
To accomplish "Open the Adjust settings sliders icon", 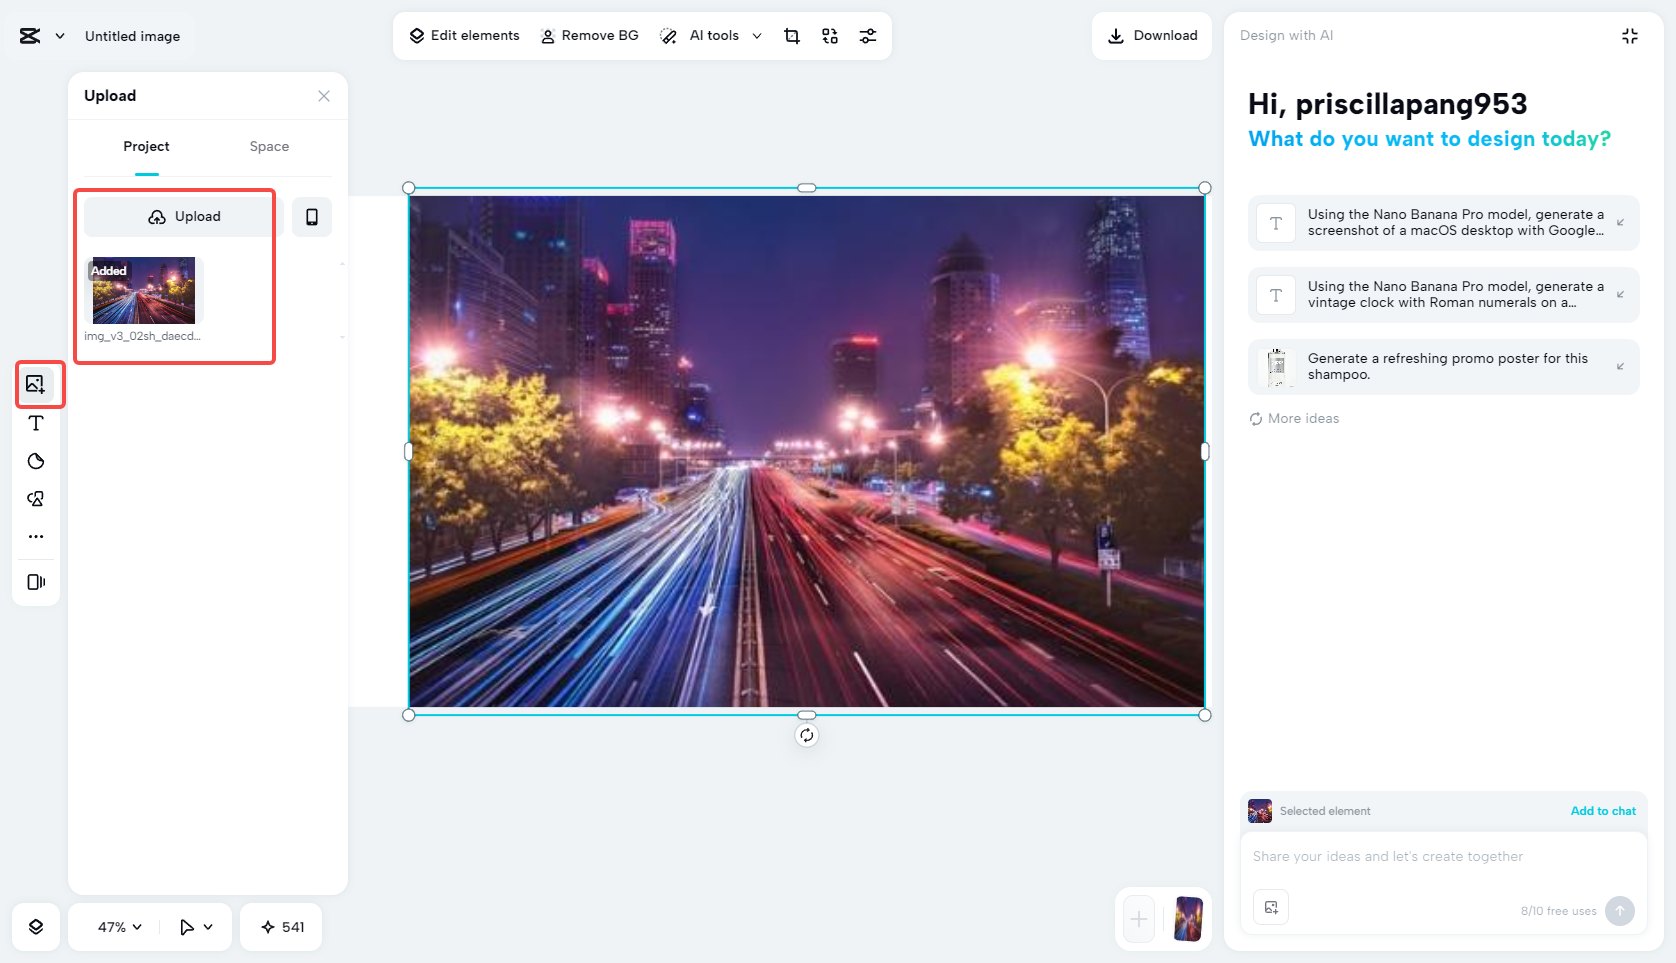I will point(867,35).
